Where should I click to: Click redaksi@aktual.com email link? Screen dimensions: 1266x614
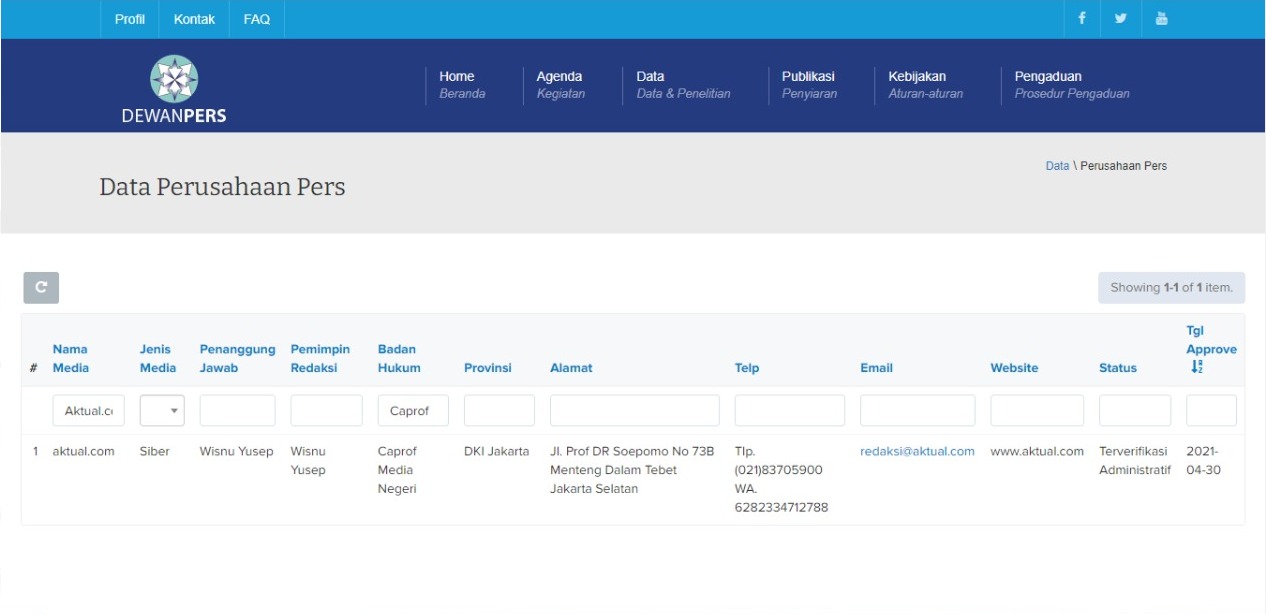[x=917, y=451]
